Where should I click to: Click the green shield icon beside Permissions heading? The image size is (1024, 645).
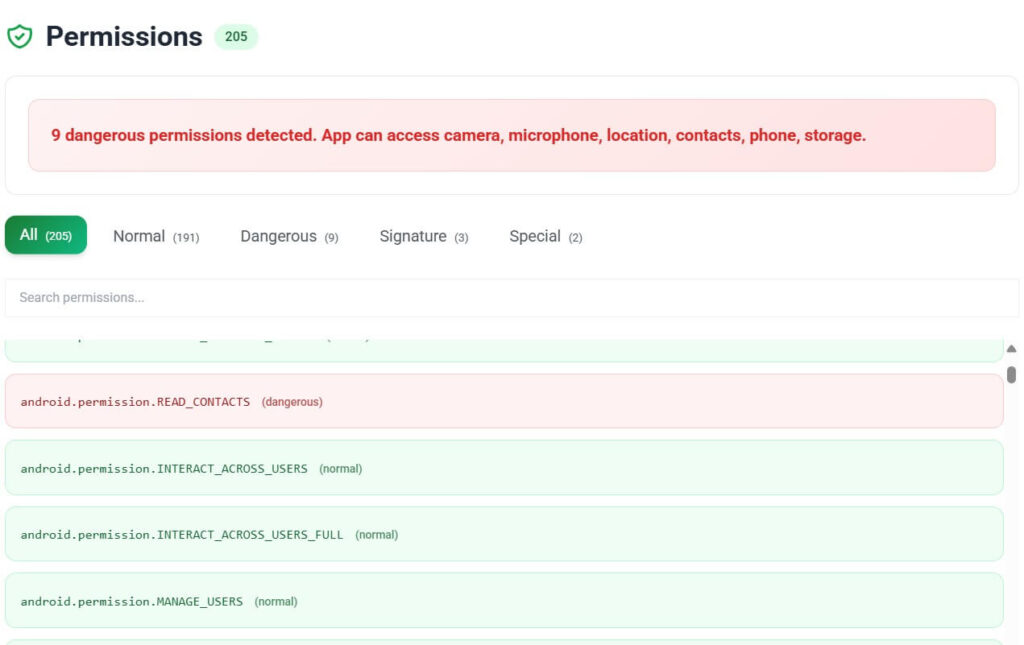(x=20, y=34)
